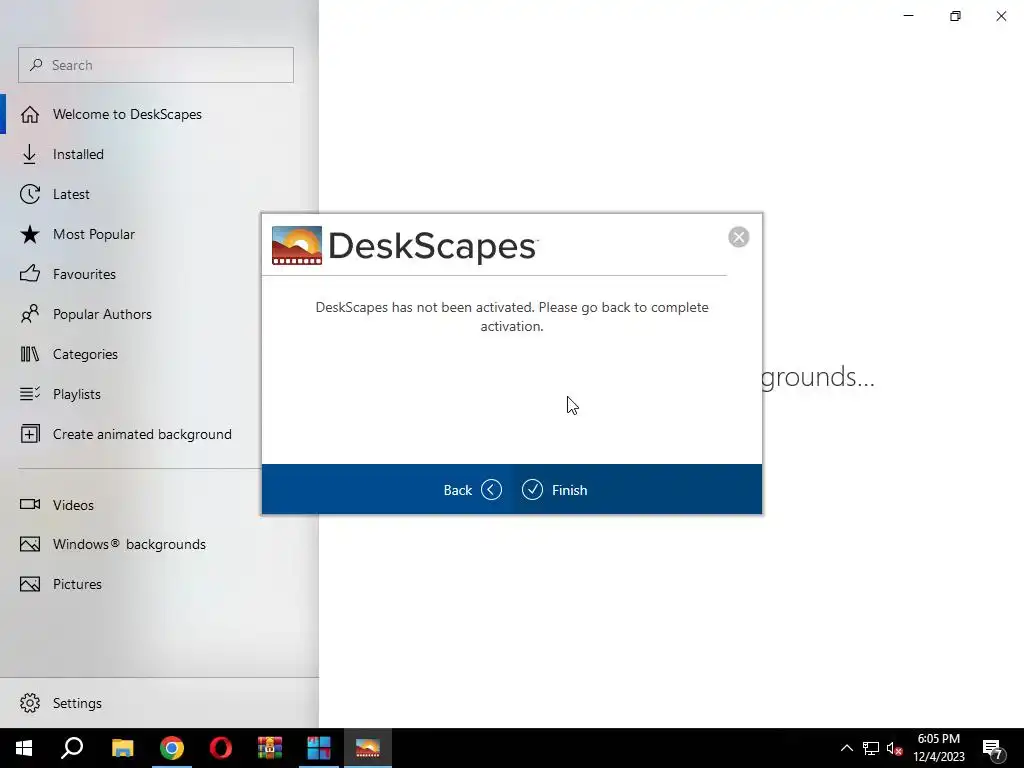Open the Pictures label
The height and width of the screenshot is (768, 1024).
coord(77,584)
